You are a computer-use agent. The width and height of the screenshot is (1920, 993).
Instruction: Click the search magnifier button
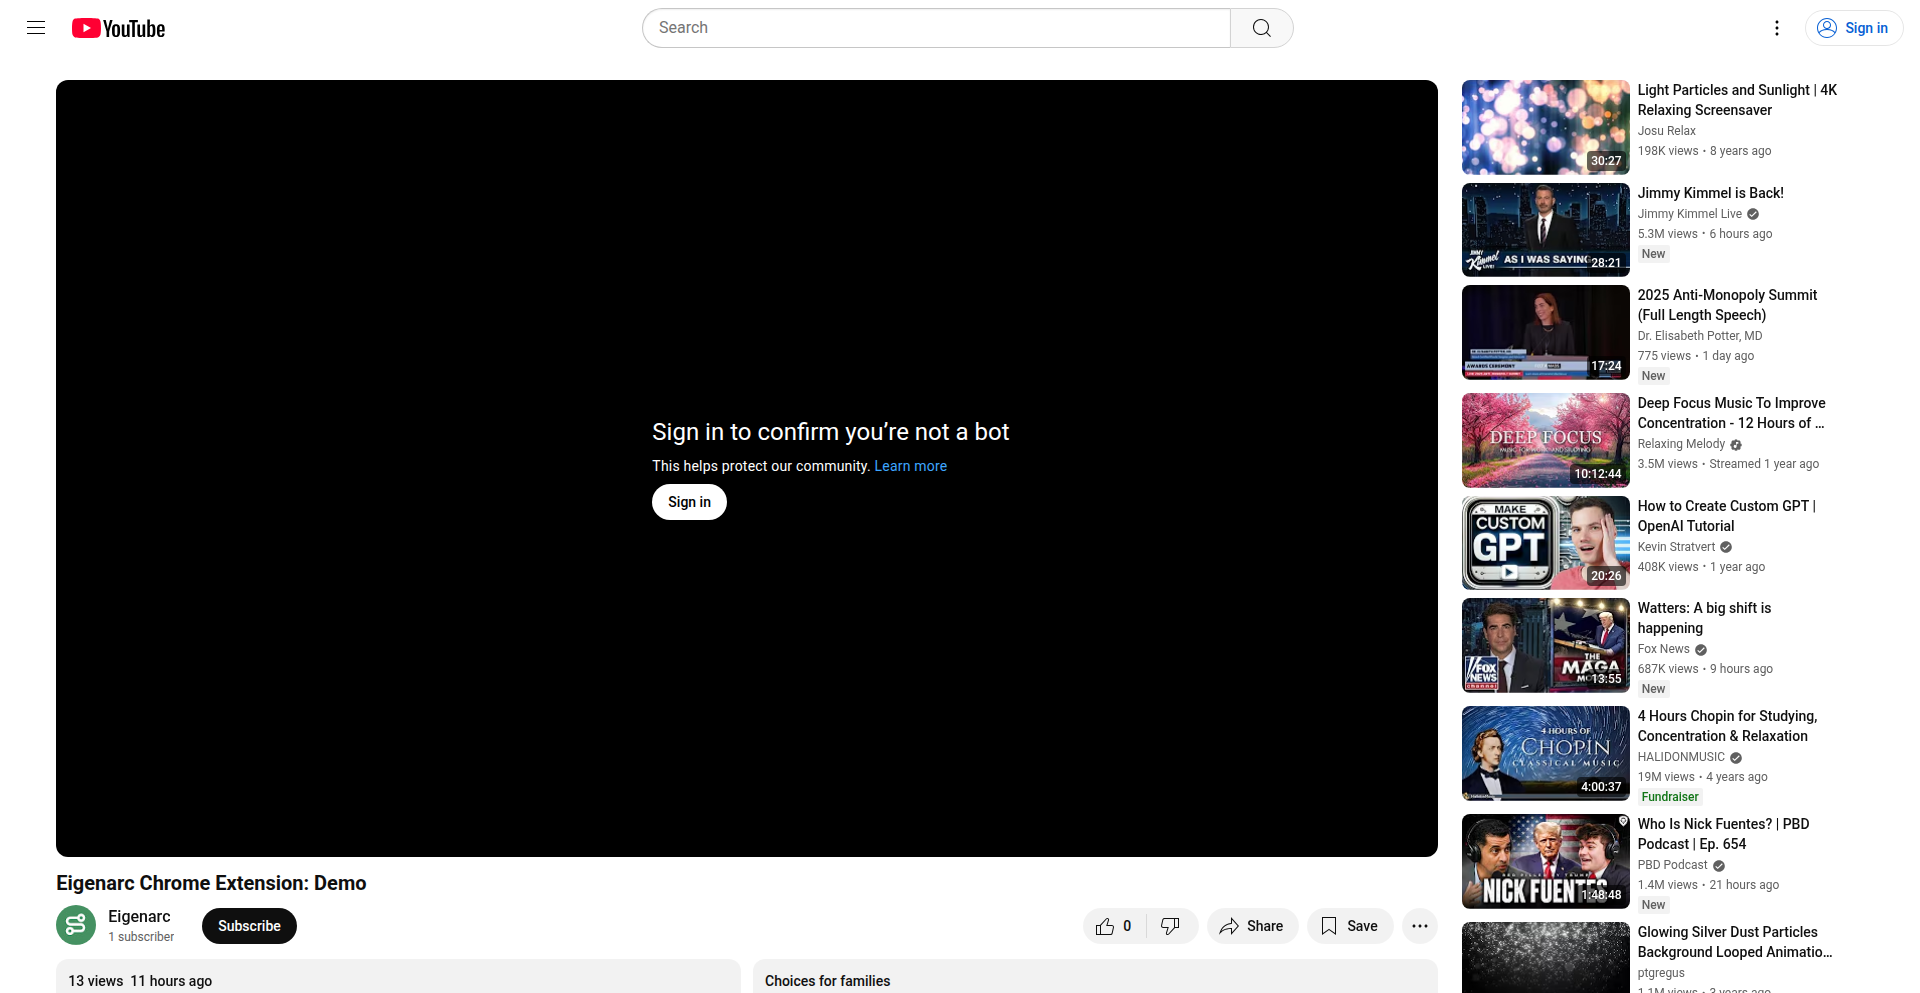tap(1261, 28)
